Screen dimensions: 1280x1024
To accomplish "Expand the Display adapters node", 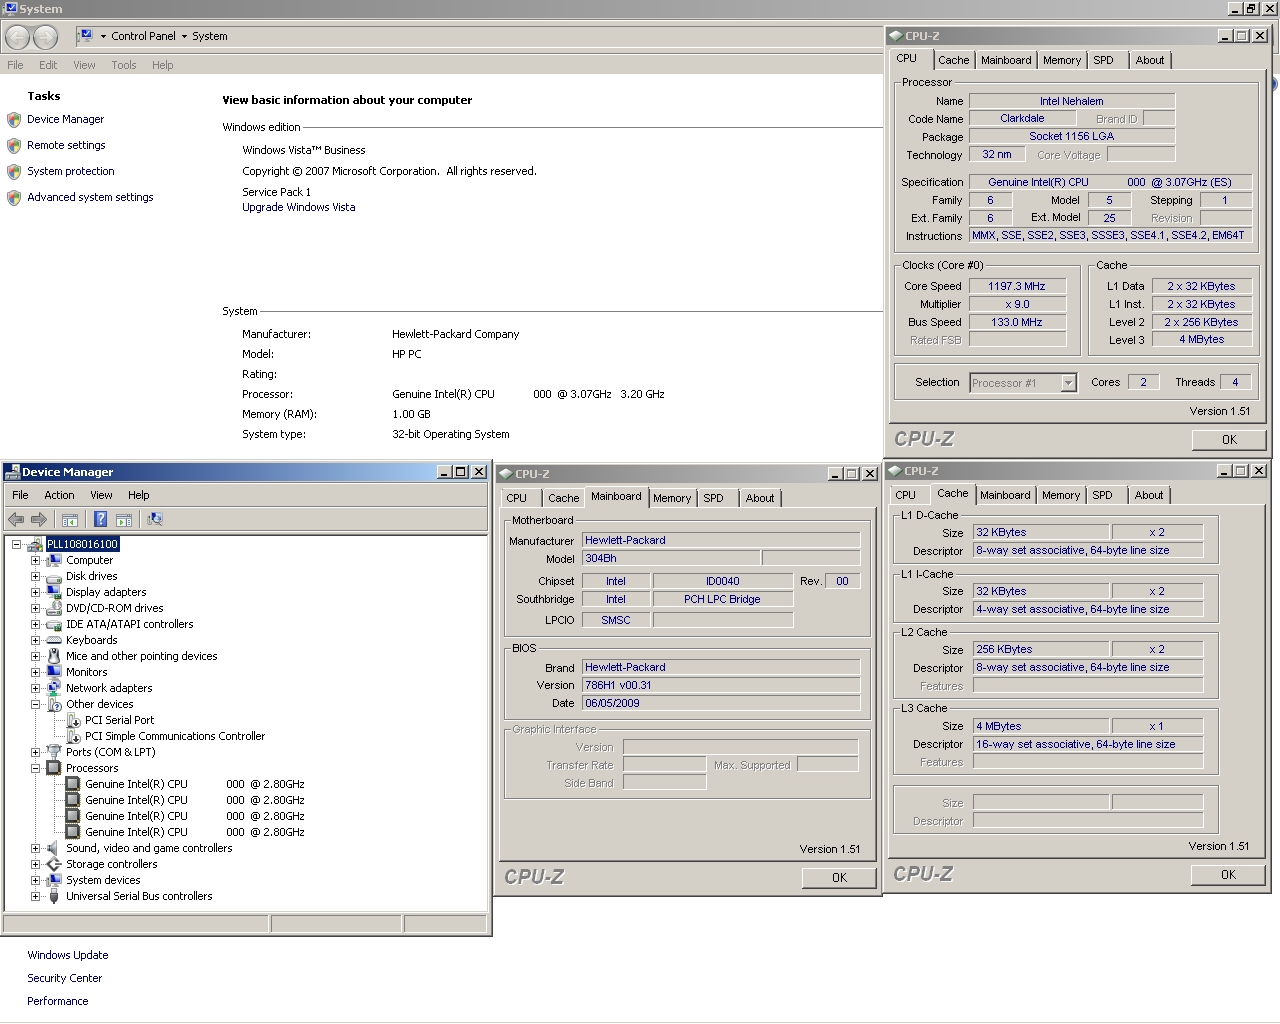I will point(35,592).
